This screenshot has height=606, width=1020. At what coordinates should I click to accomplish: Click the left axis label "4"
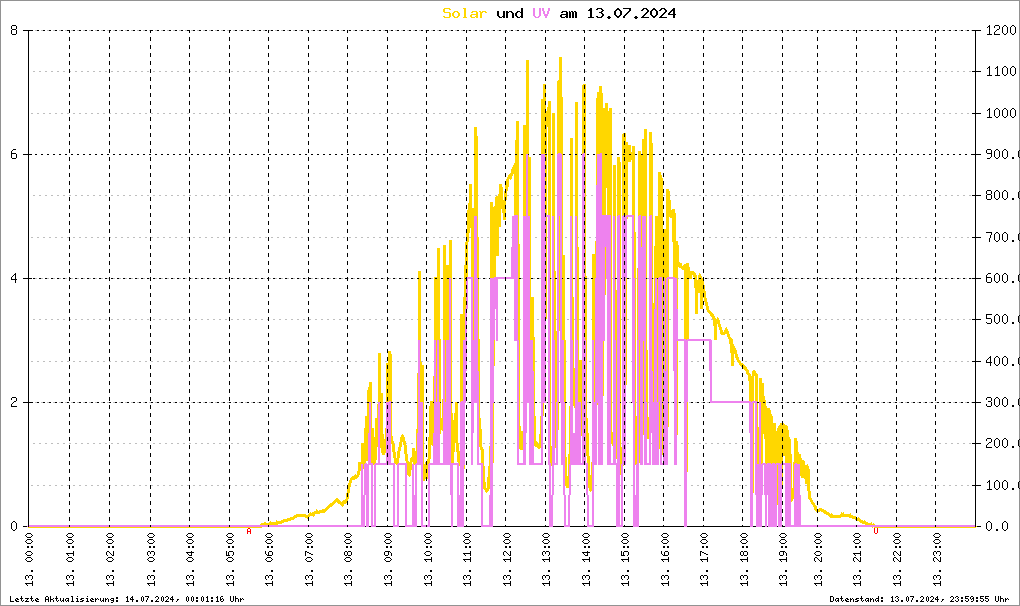pos(14,278)
